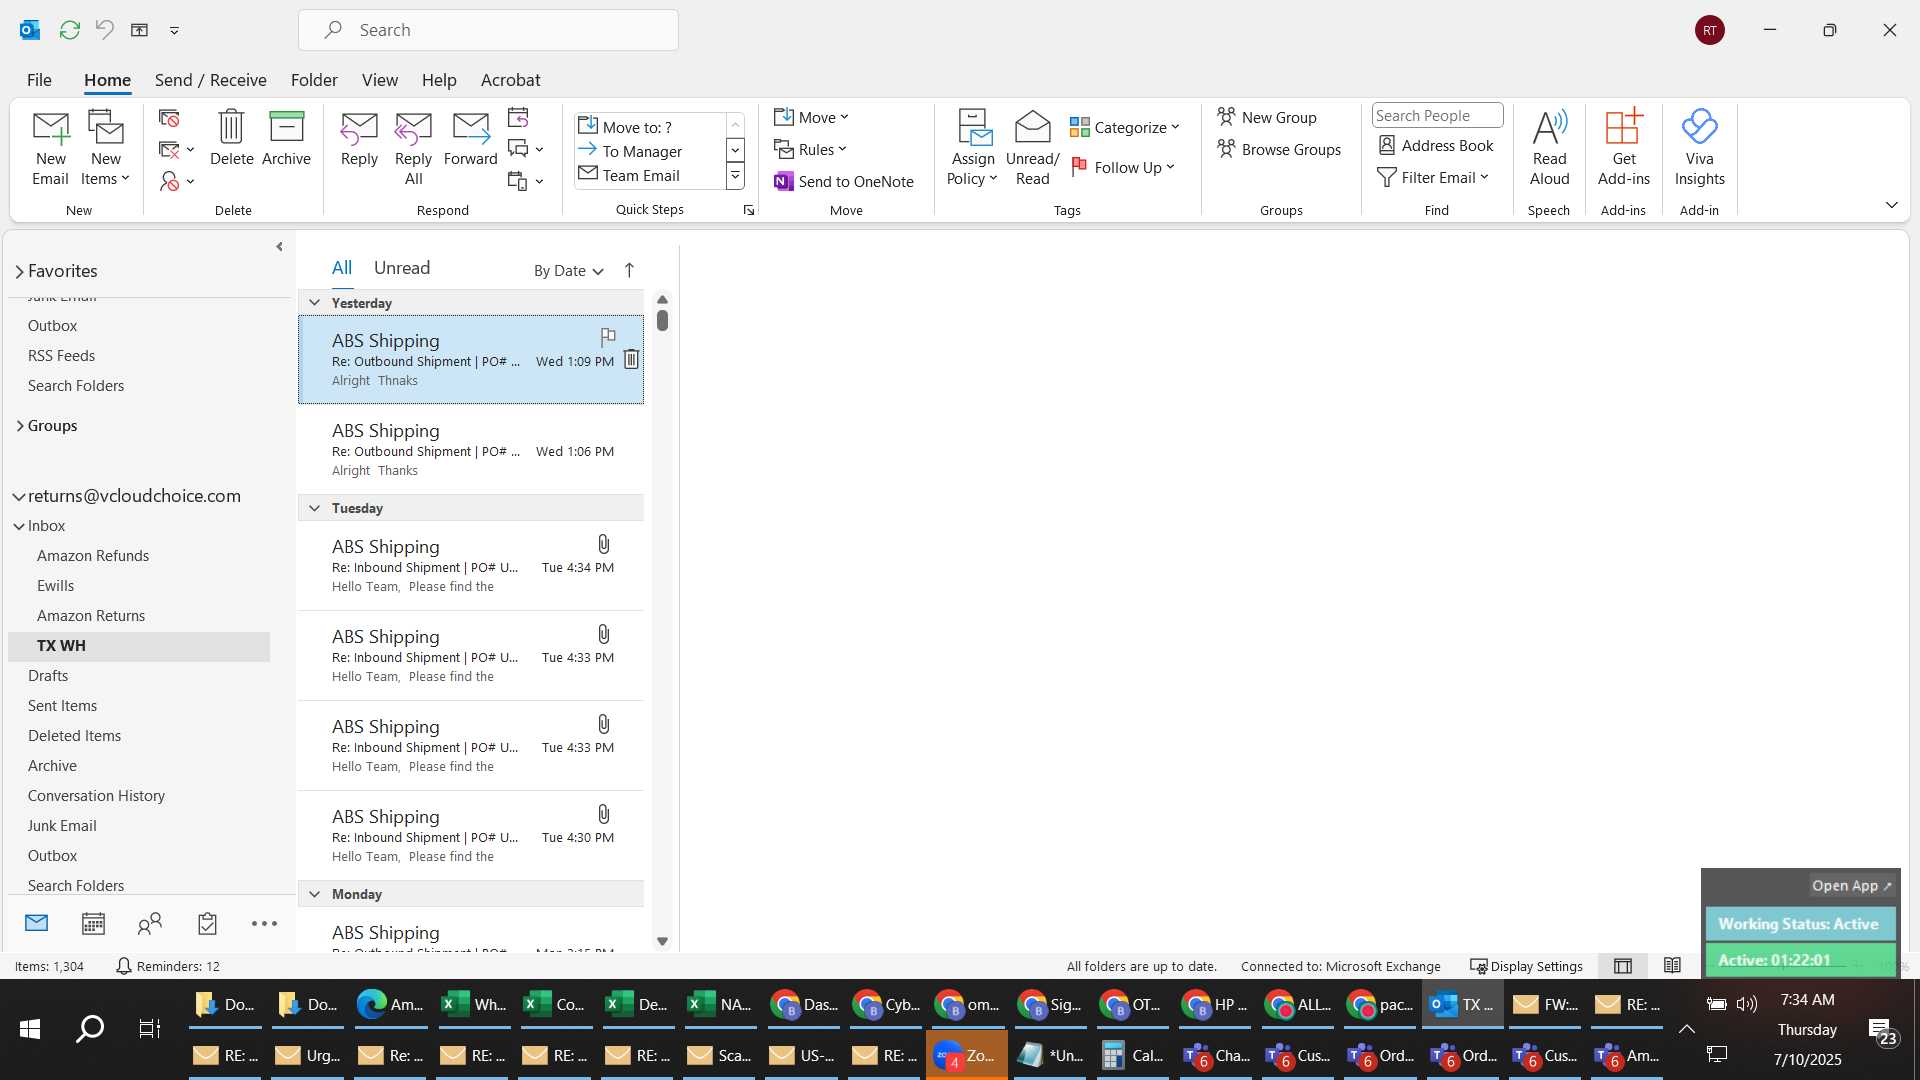The image size is (1920, 1080).
Task: Click the Sync/refresh icon in title bar
Action: coord(69,30)
